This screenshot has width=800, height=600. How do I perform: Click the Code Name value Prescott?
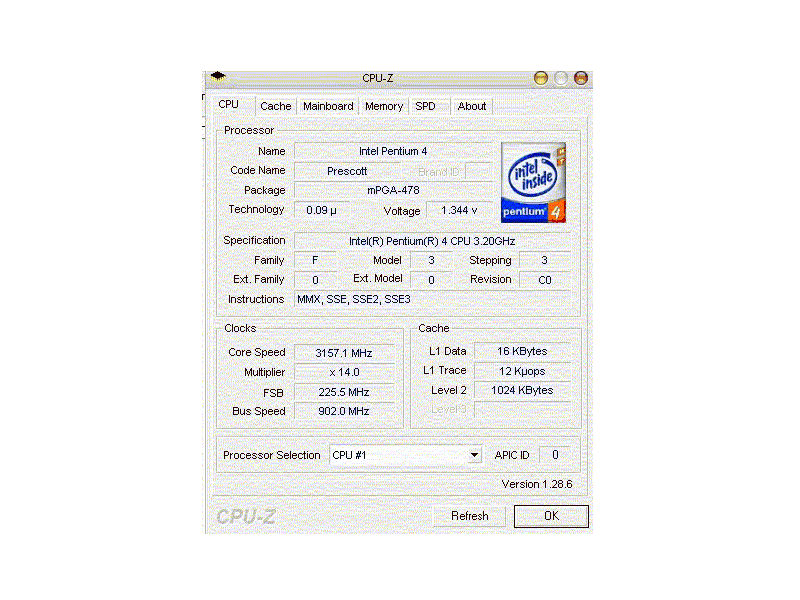click(347, 171)
